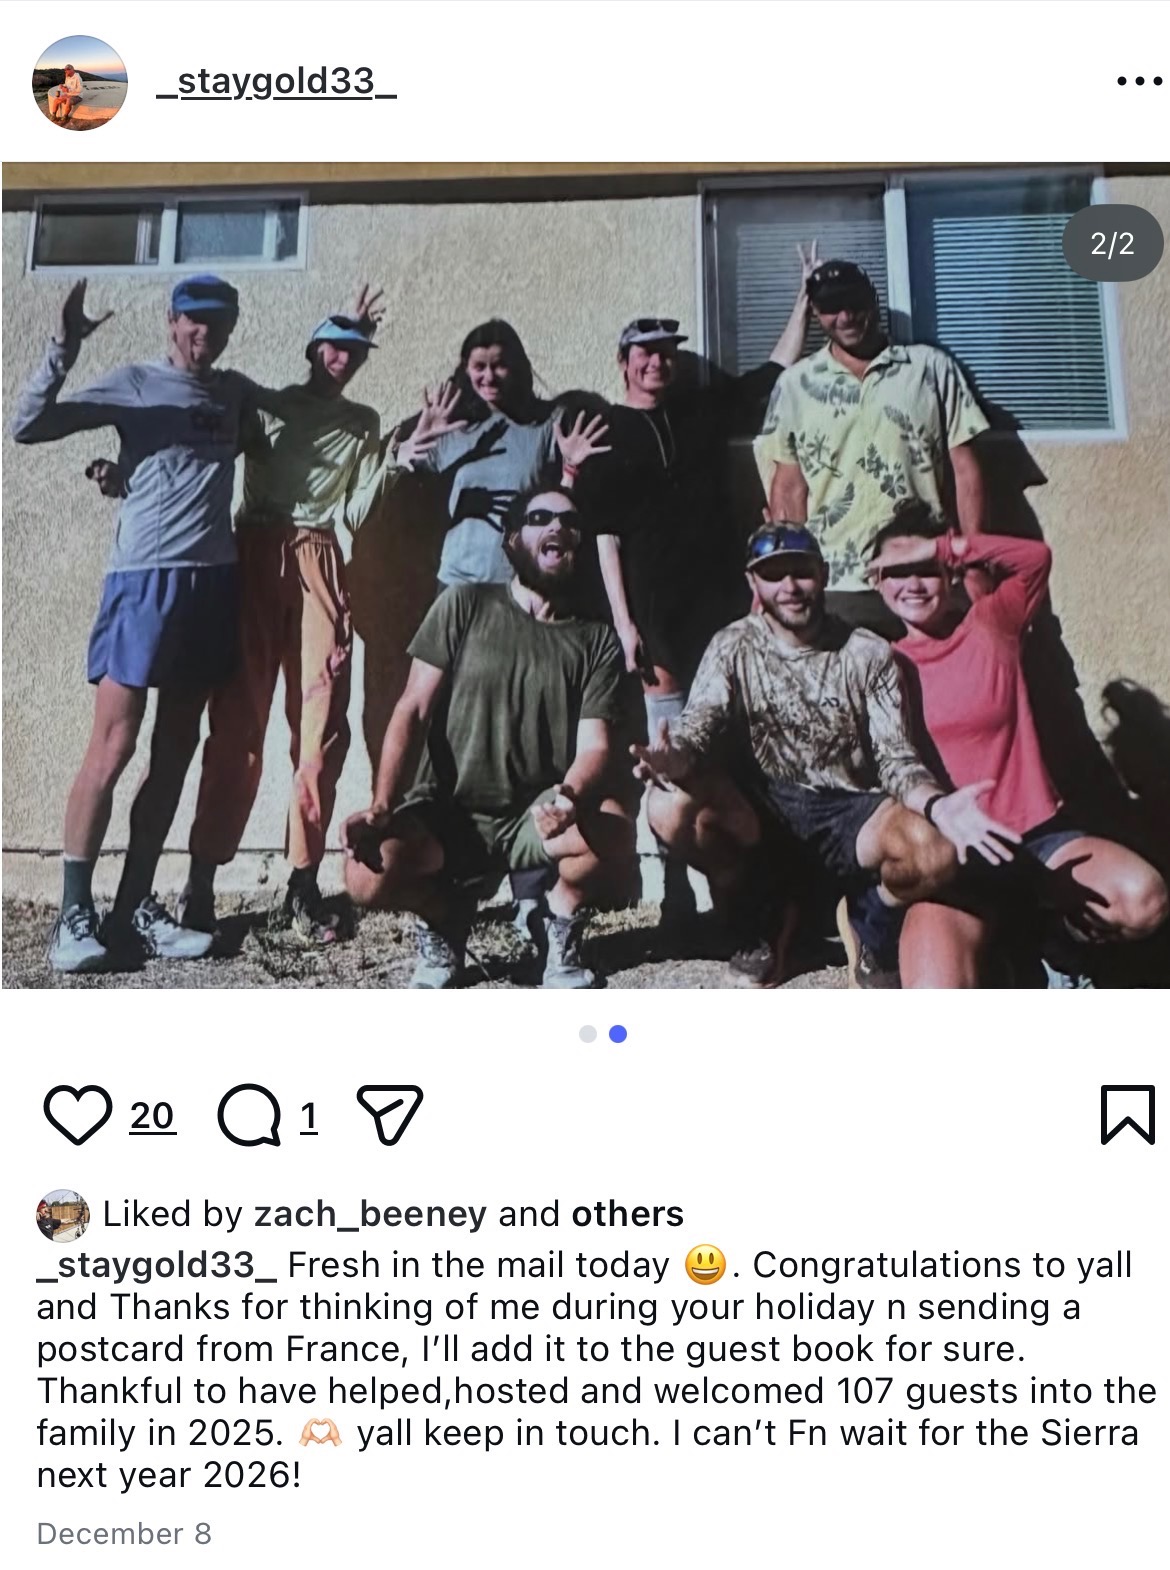Click _staygold33_ username in caption

coord(157,1264)
